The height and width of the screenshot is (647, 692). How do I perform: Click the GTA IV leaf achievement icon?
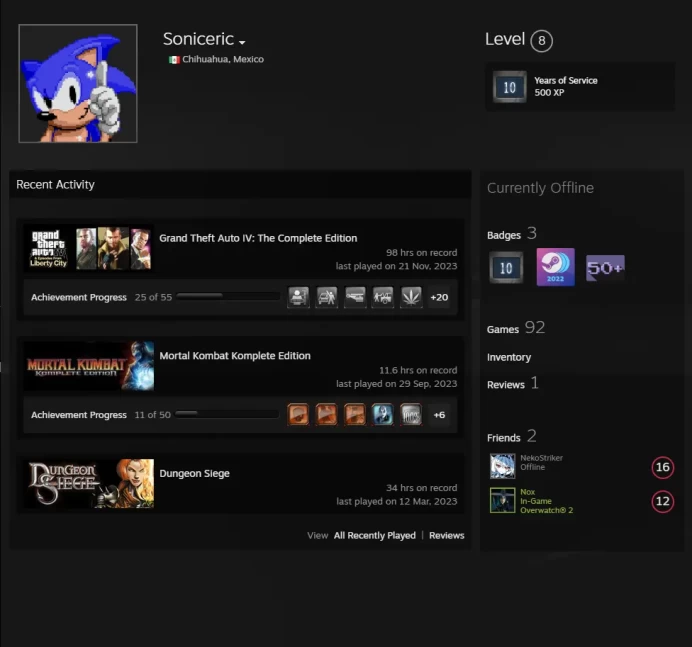tap(411, 297)
